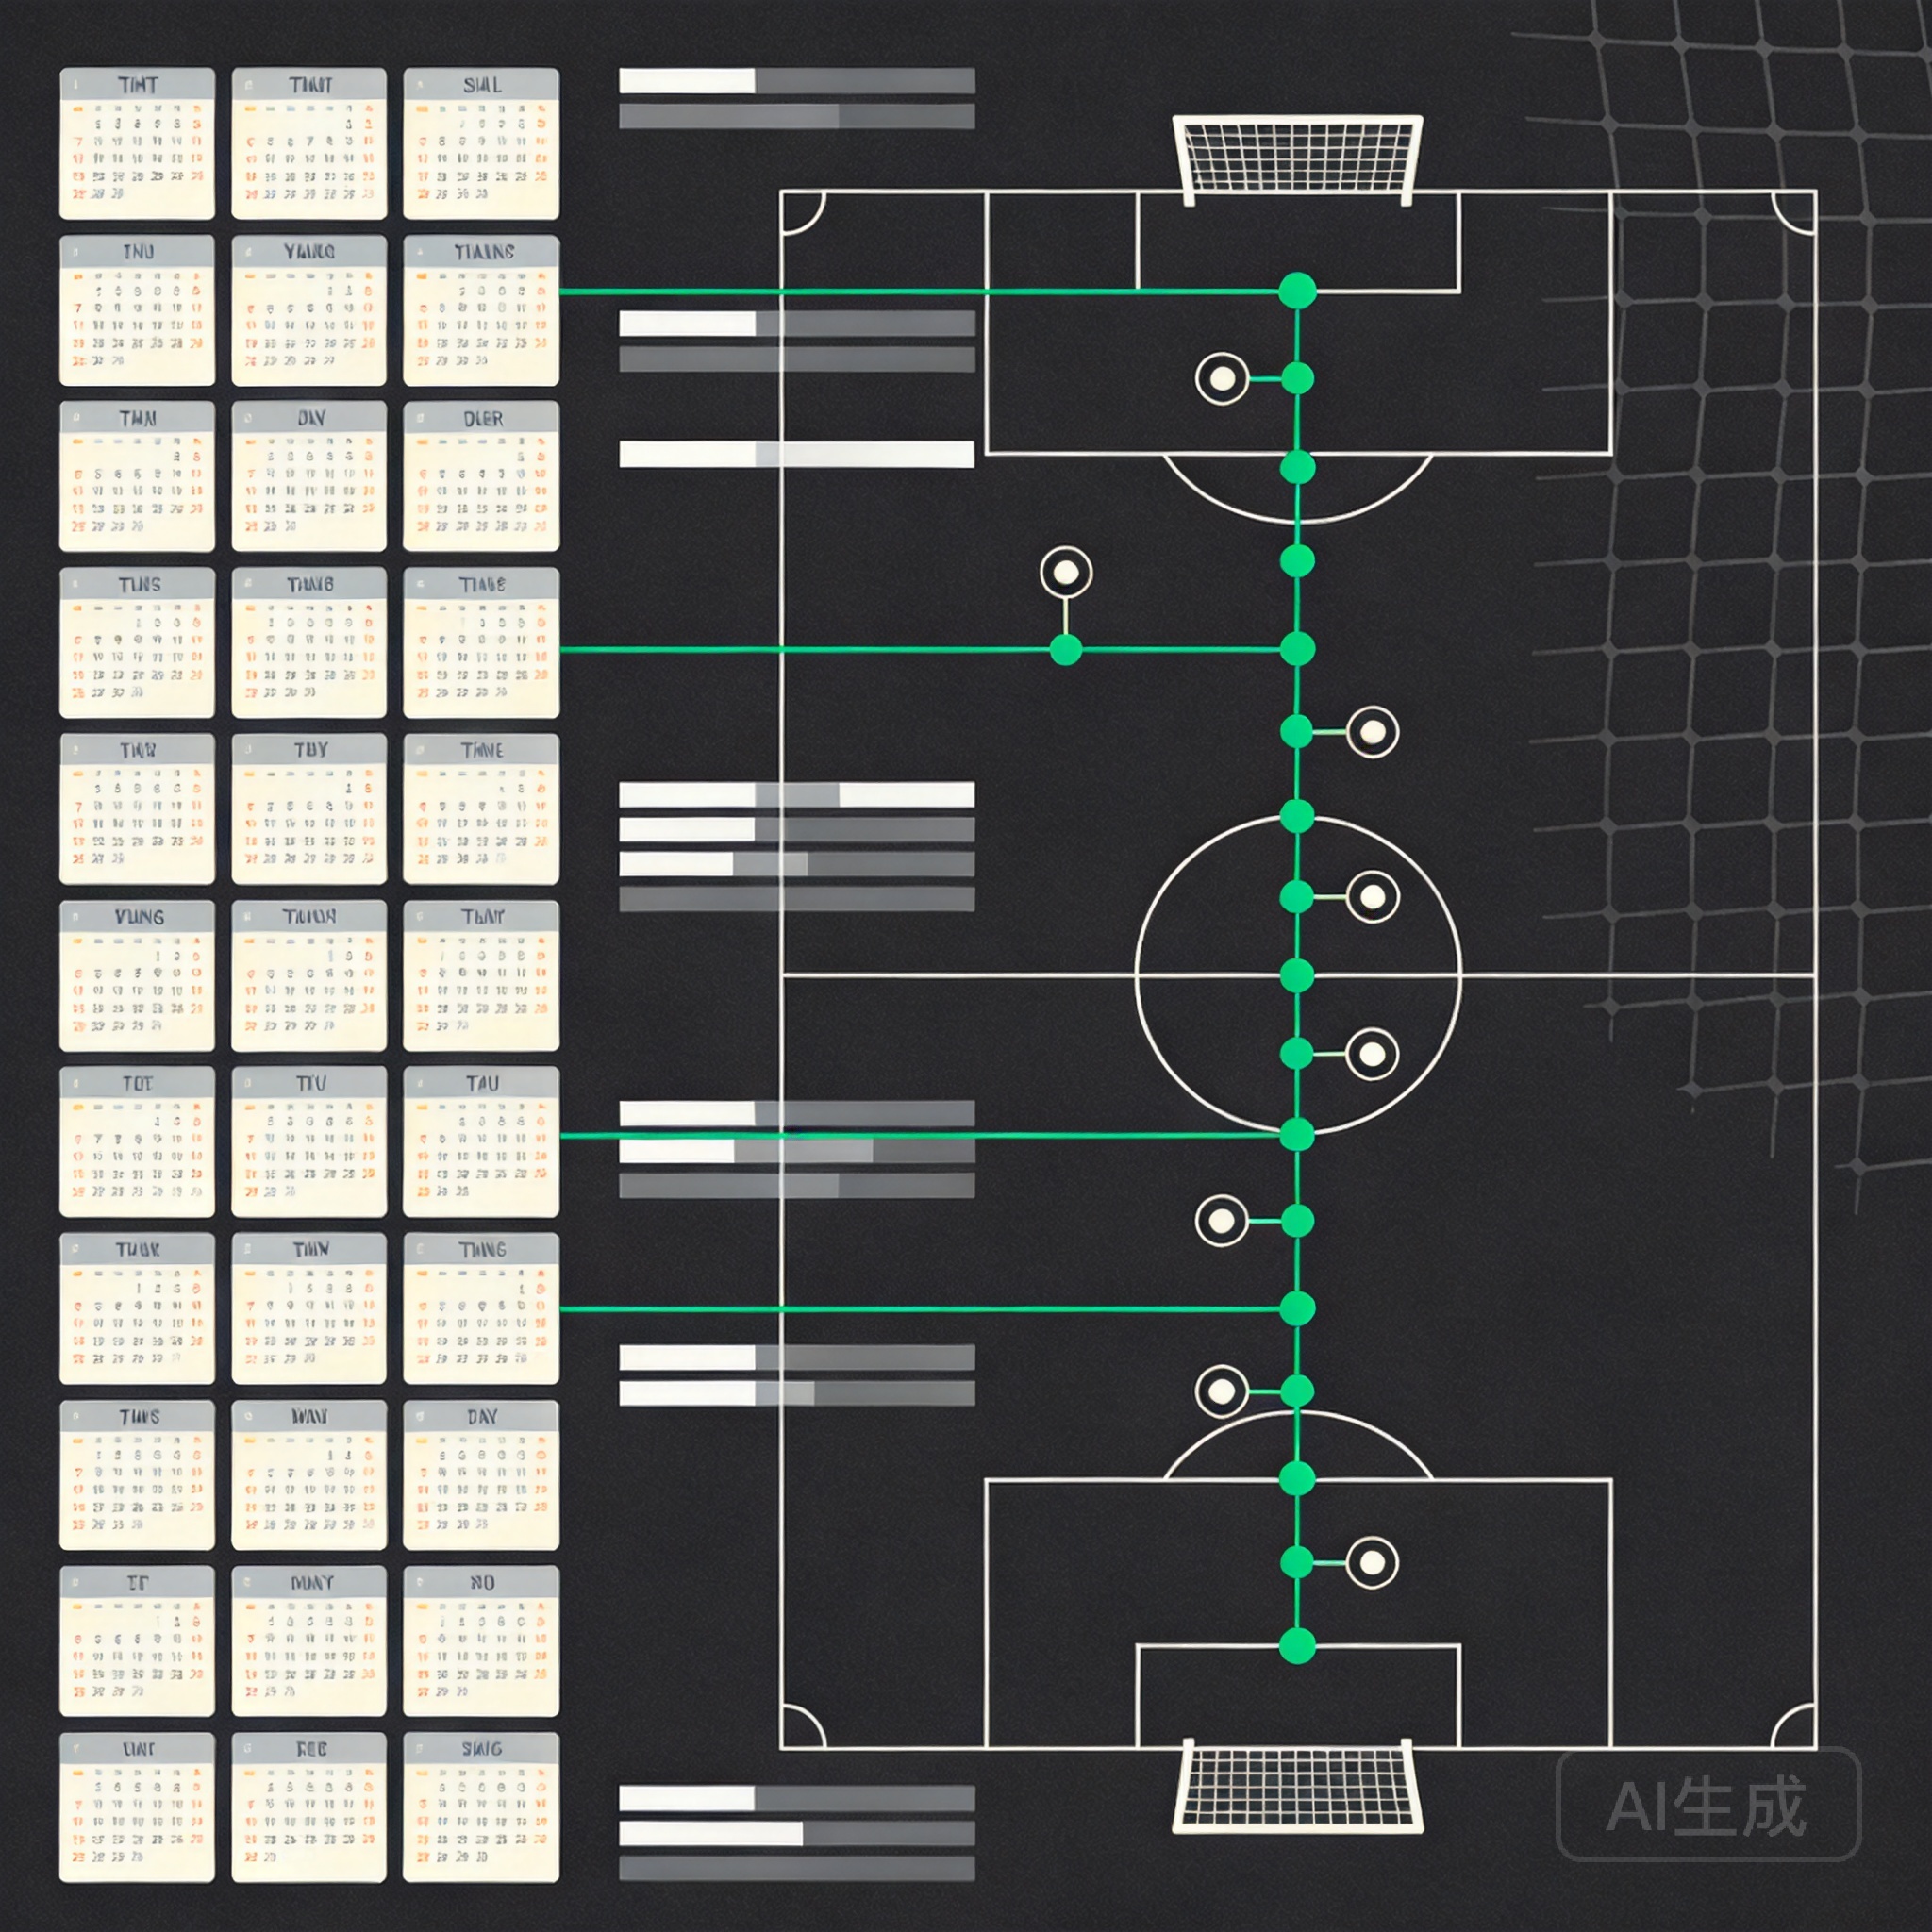Click the topmost green node linked to TIAINS calendar
The height and width of the screenshot is (1932, 1932).
pos(1297,291)
